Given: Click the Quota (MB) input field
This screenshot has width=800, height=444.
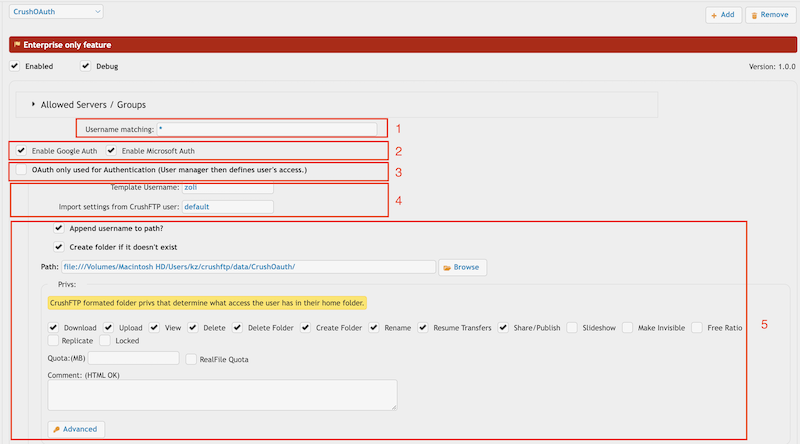Looking at the screenshot, I should click(x=134, y=358).
